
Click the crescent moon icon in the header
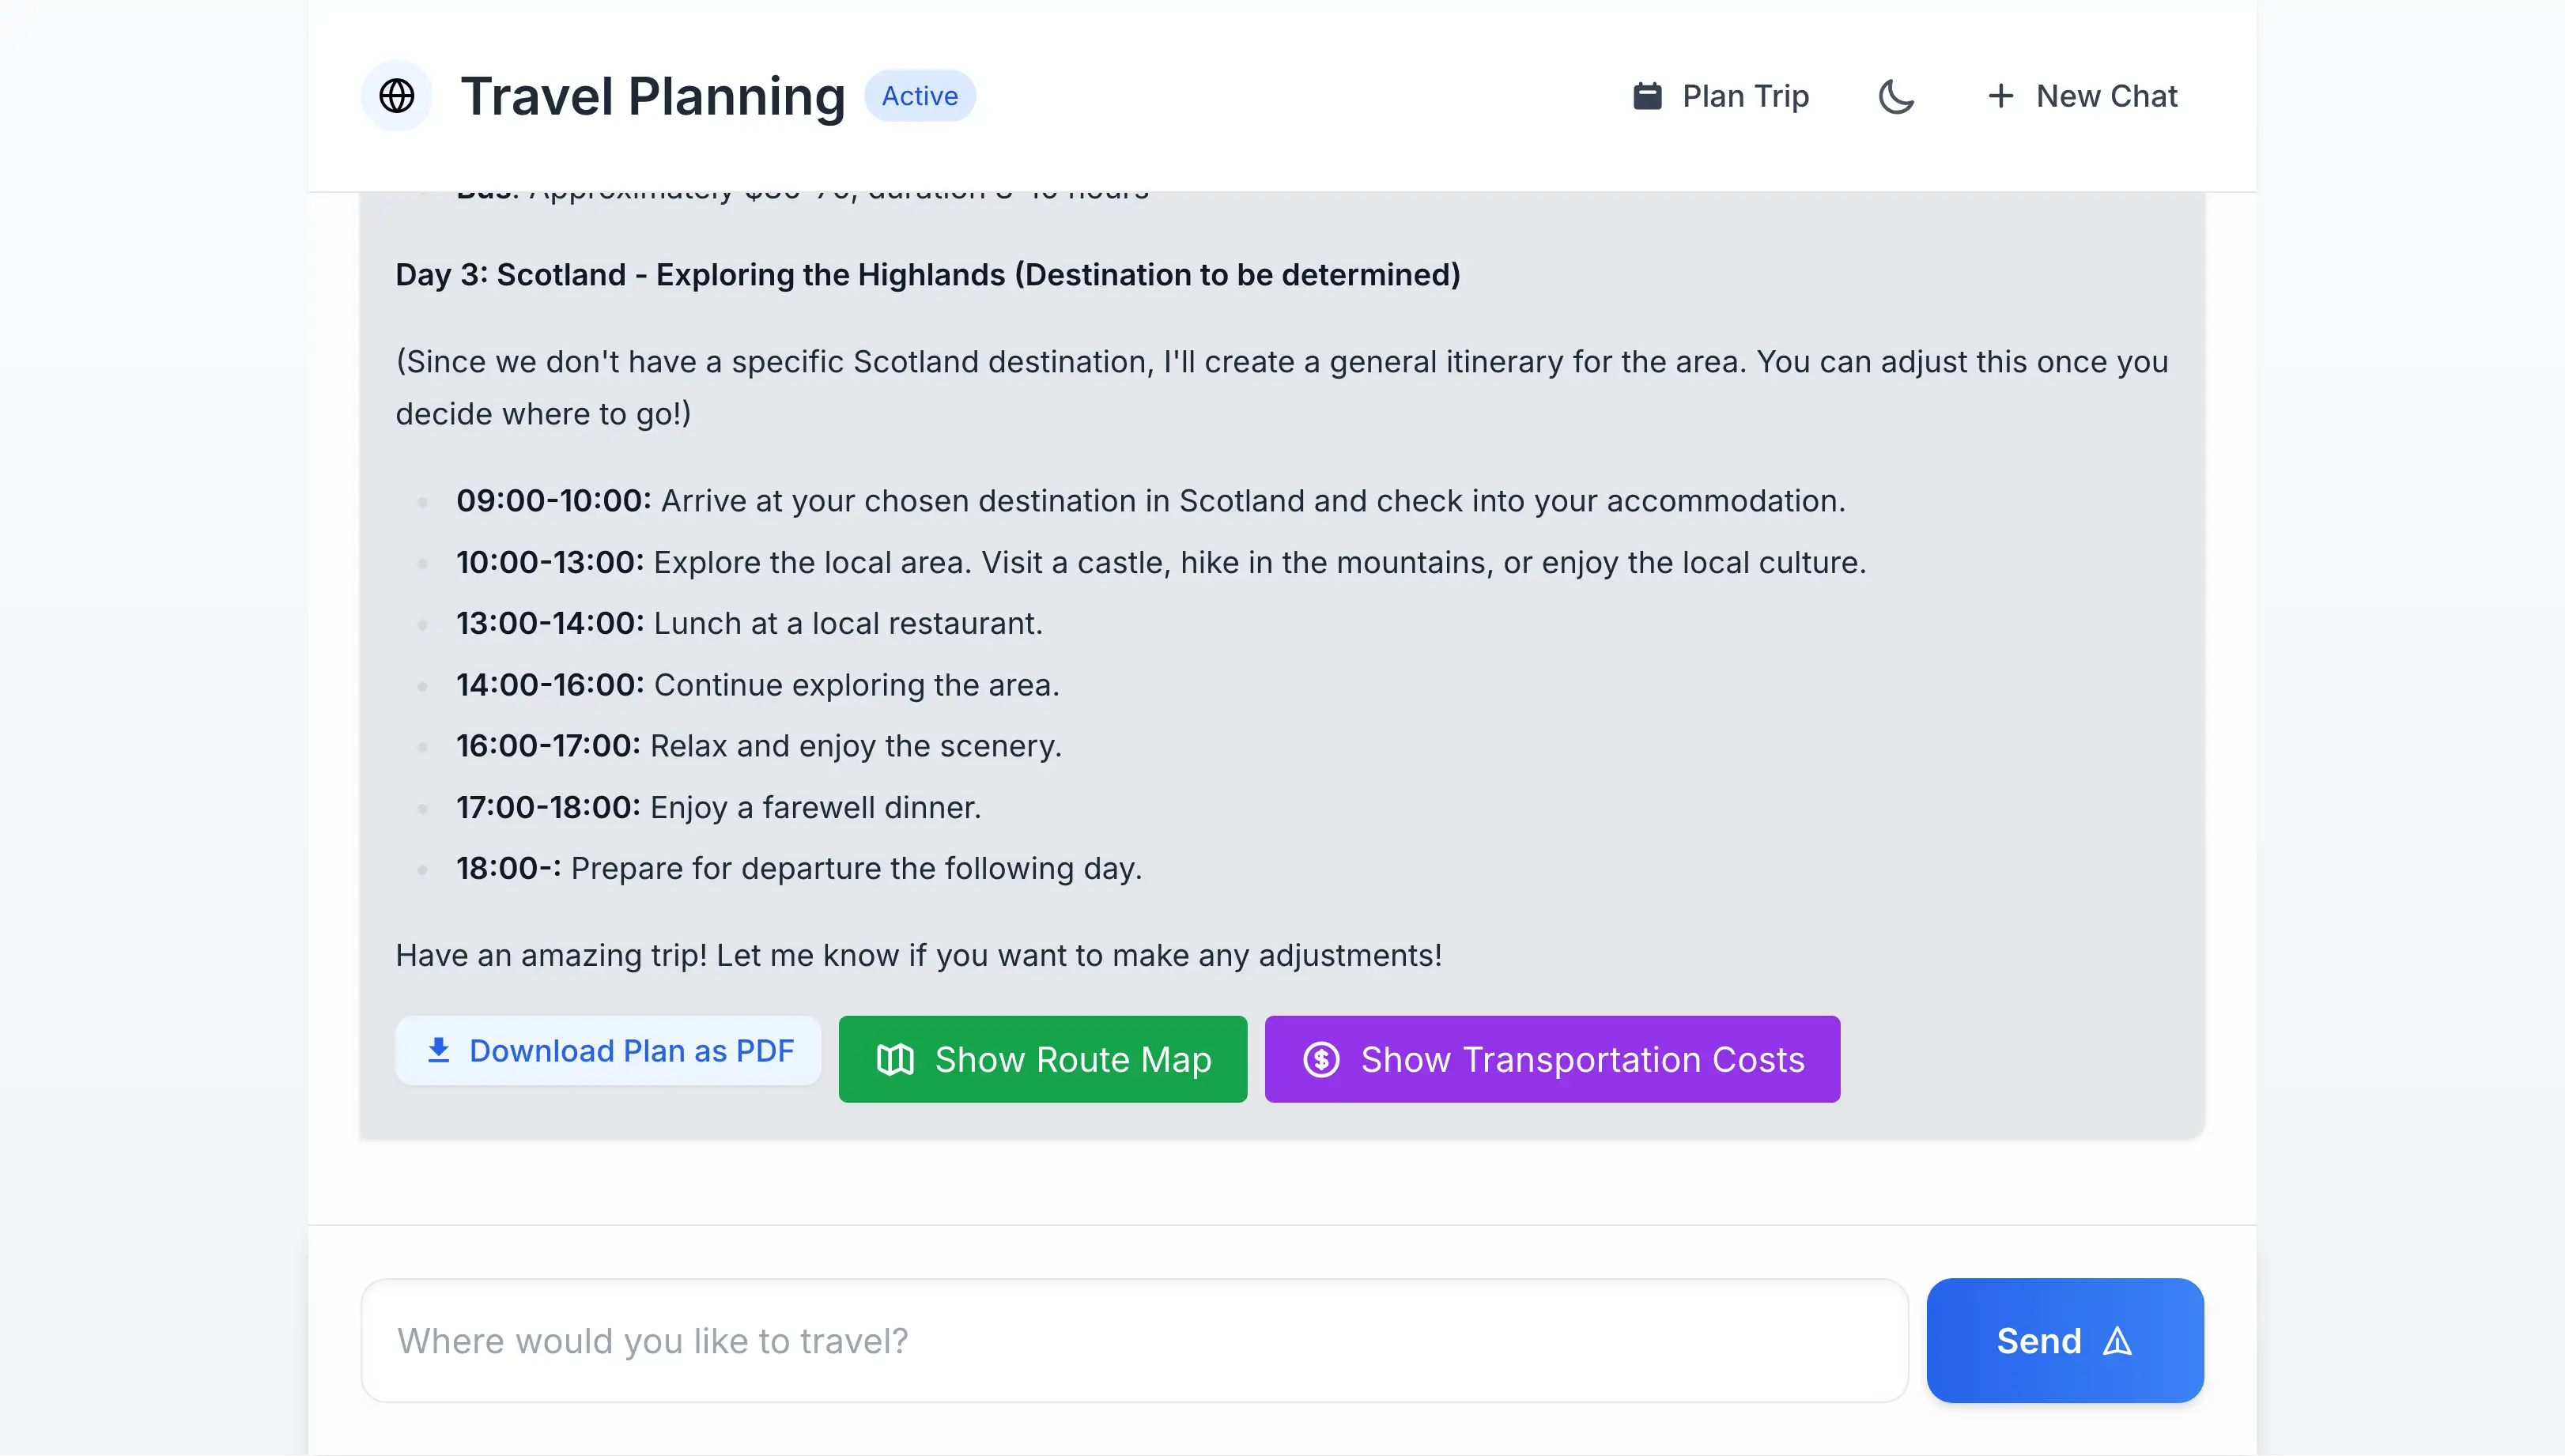point(1897,96)
